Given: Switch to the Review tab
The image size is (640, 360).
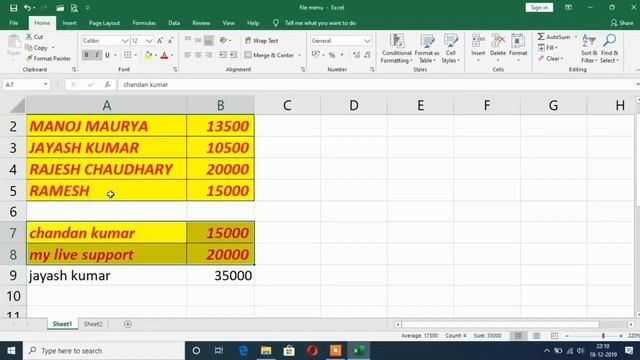Looking at the screenshot, I should click(x=201, y=23).
